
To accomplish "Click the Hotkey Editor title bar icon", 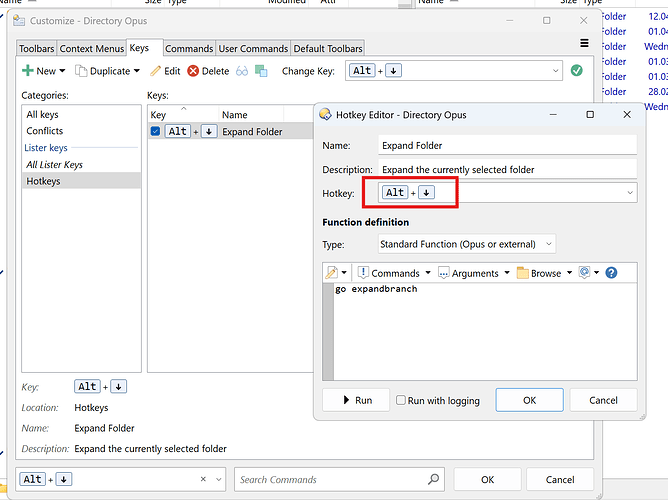I will [325, 115].
